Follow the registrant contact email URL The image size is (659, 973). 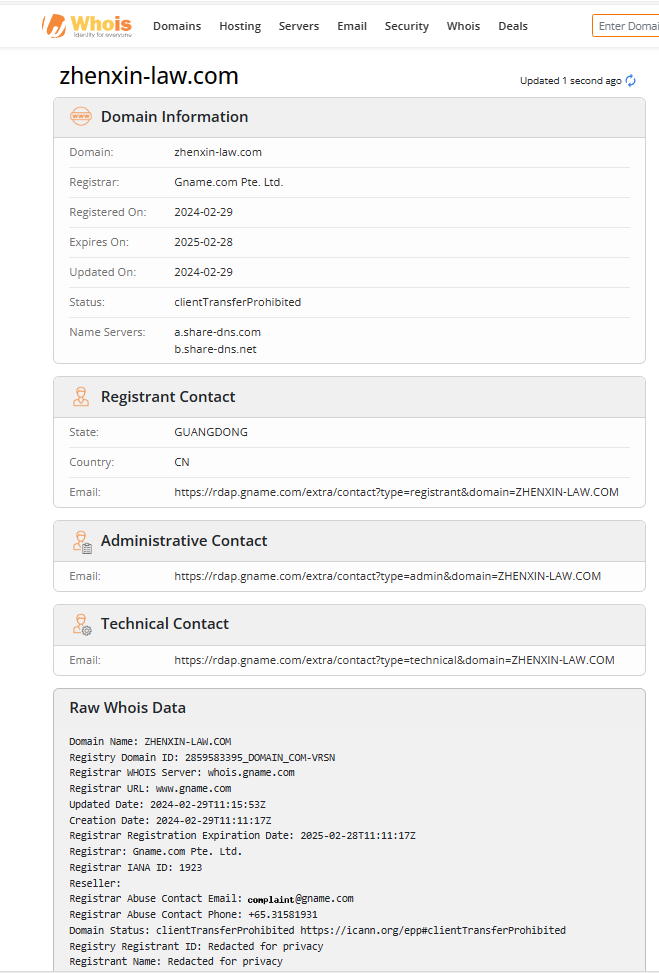point(397,492)
